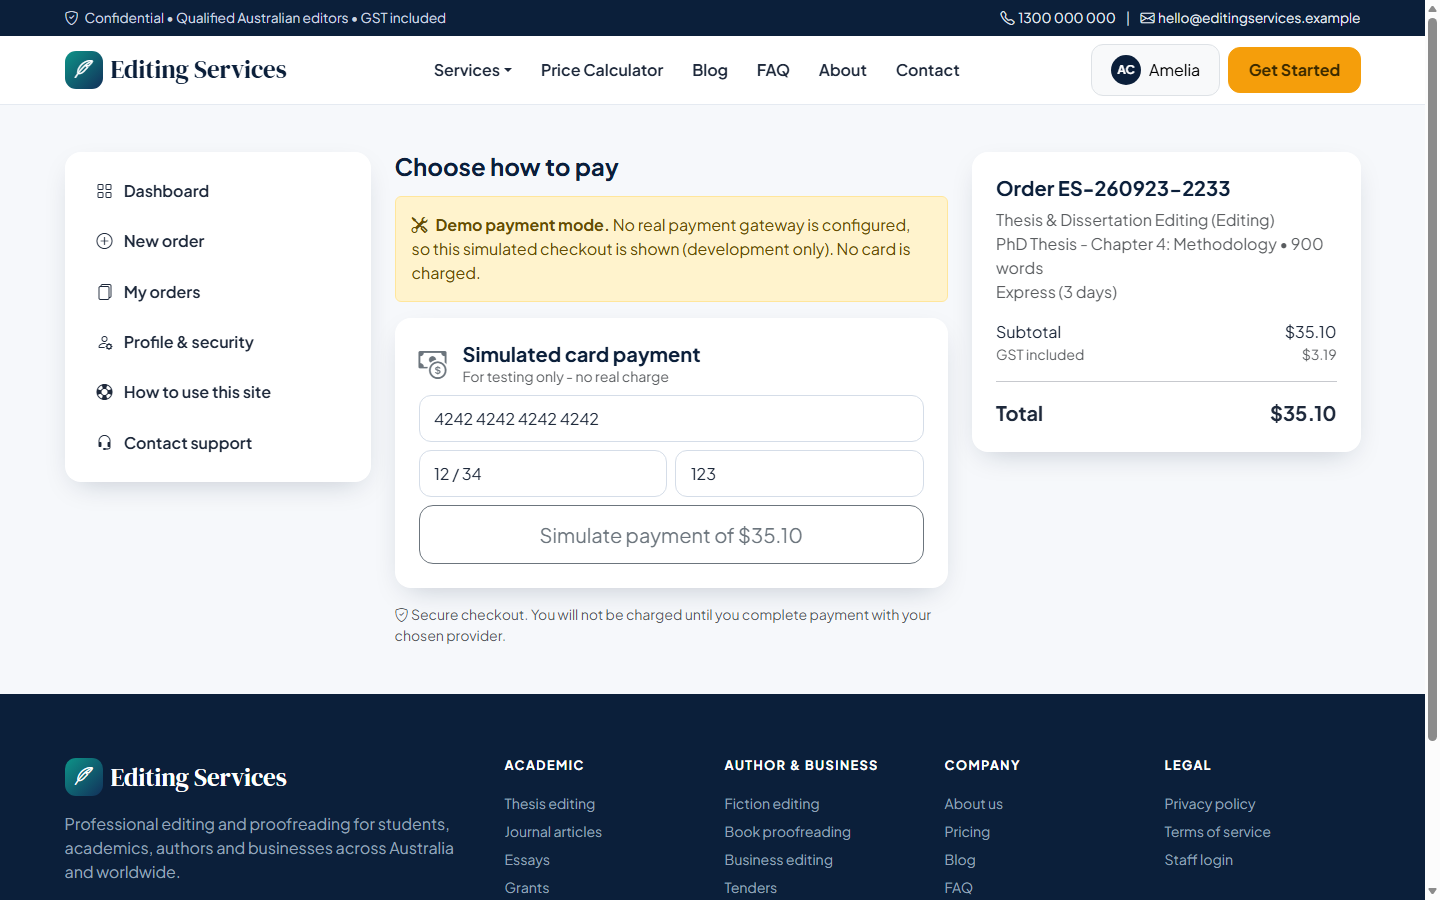The width and height of the screenshot is (1440, 900).
Task: Open About in the top navigation
Action: (x=843, y=70)
